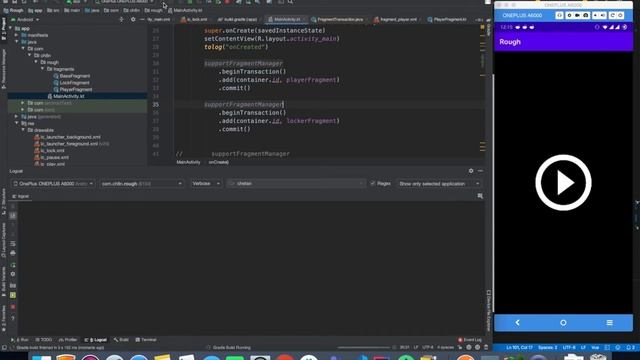Image resolution: width=640 pixels, height=360 pixels.
Task: Open Project panel gear settings icon
Action: pos(133,19)
